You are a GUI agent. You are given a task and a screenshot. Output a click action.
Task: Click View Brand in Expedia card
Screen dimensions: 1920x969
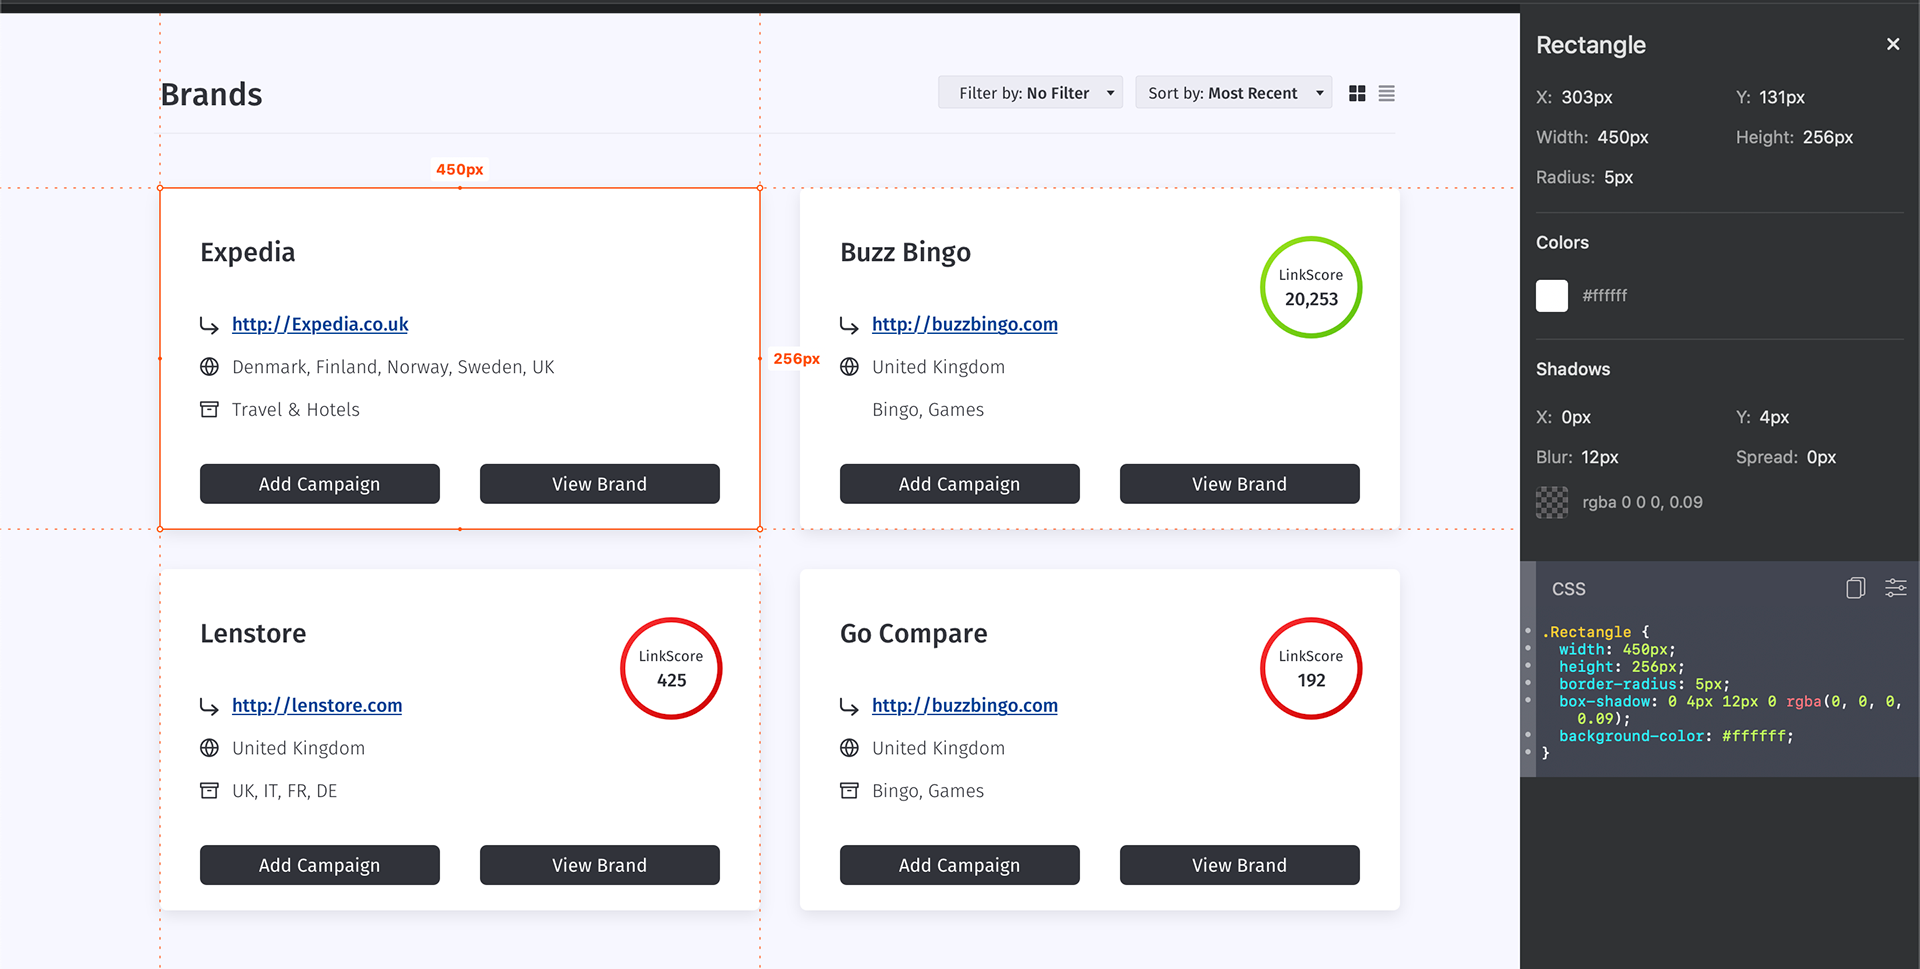click(x=600, y=484)
